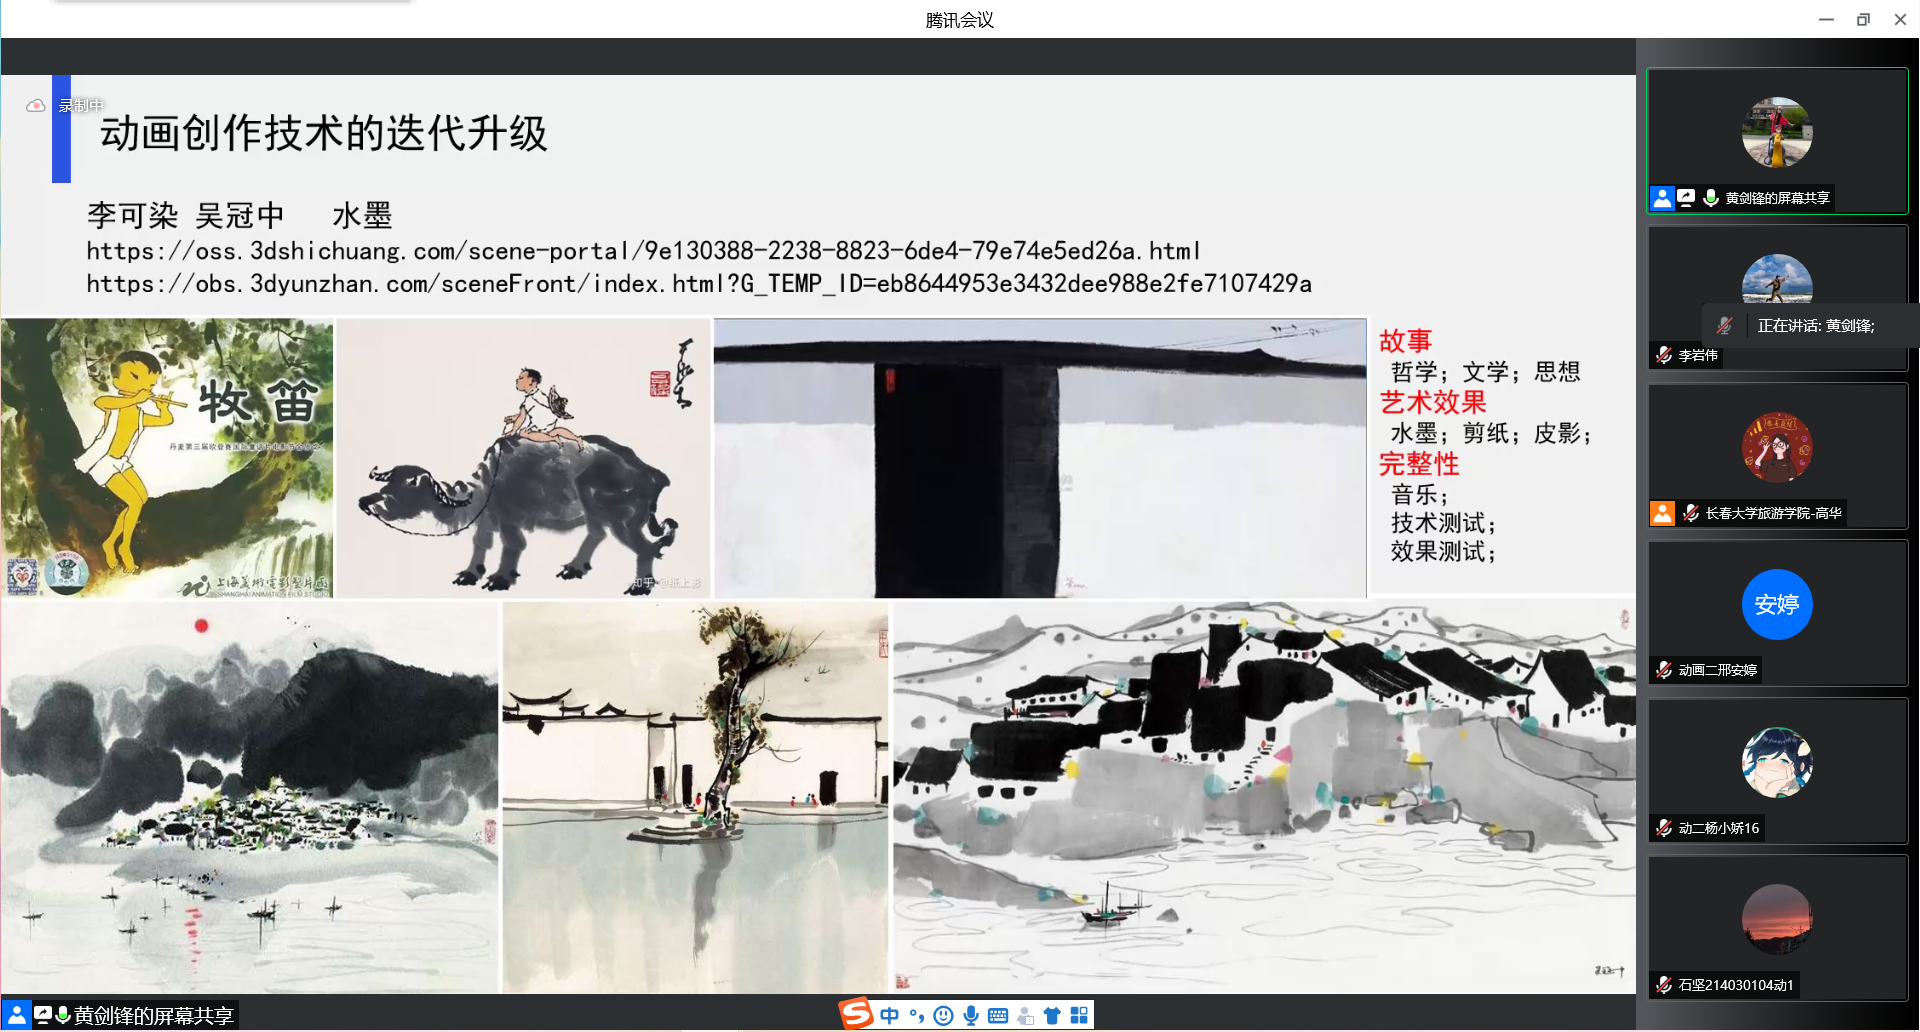Click bottom-left green microphone icon
This screenshot has width=1920, height=1032.
63,1015
